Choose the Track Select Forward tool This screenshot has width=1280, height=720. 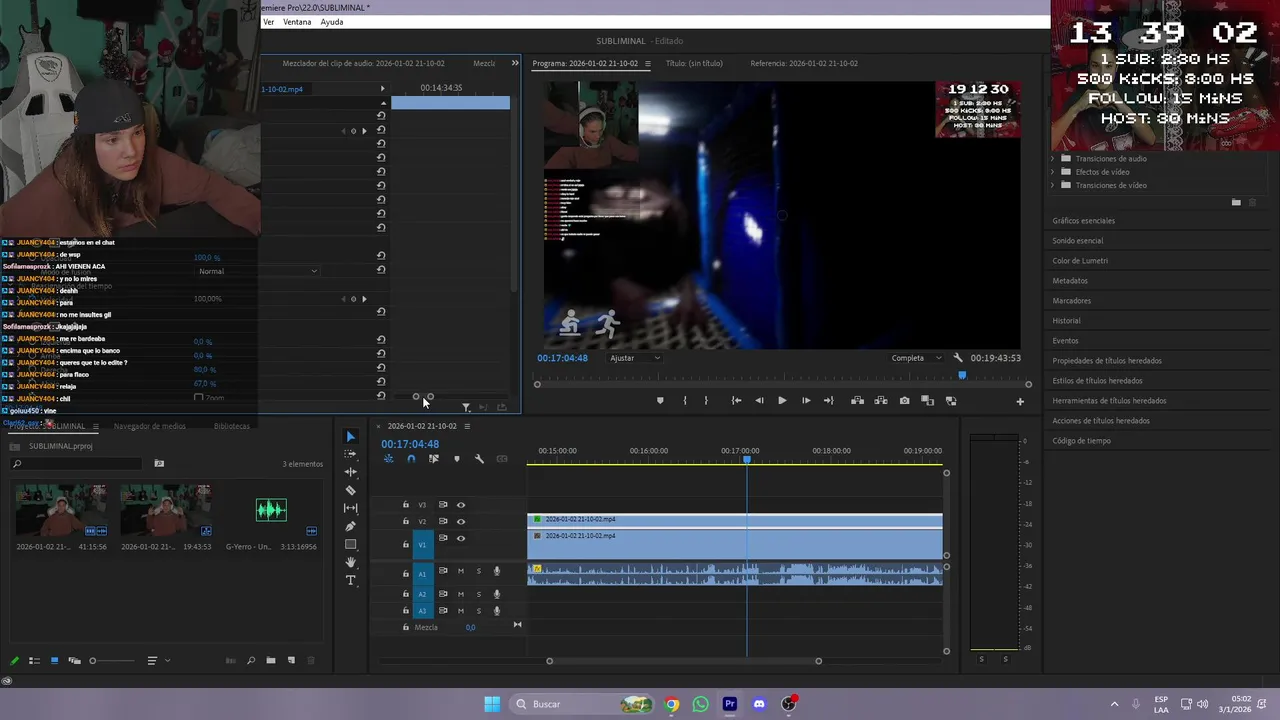(350, 454)
